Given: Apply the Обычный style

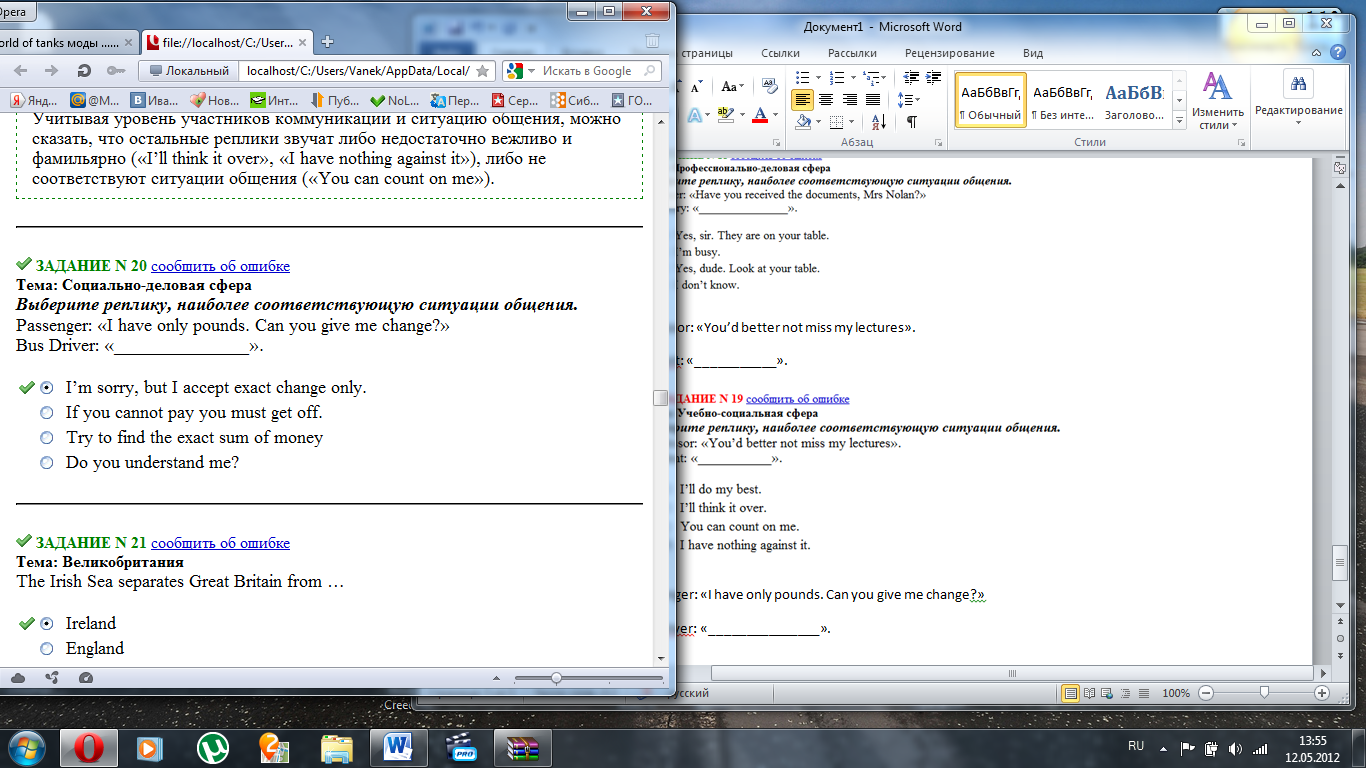Looking at the screenshot, I should [x=990, y=100].
